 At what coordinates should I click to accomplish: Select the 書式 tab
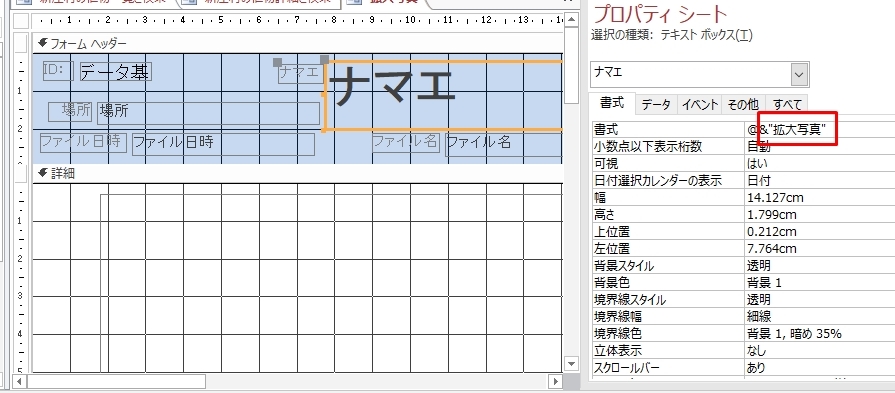[612, 103]
